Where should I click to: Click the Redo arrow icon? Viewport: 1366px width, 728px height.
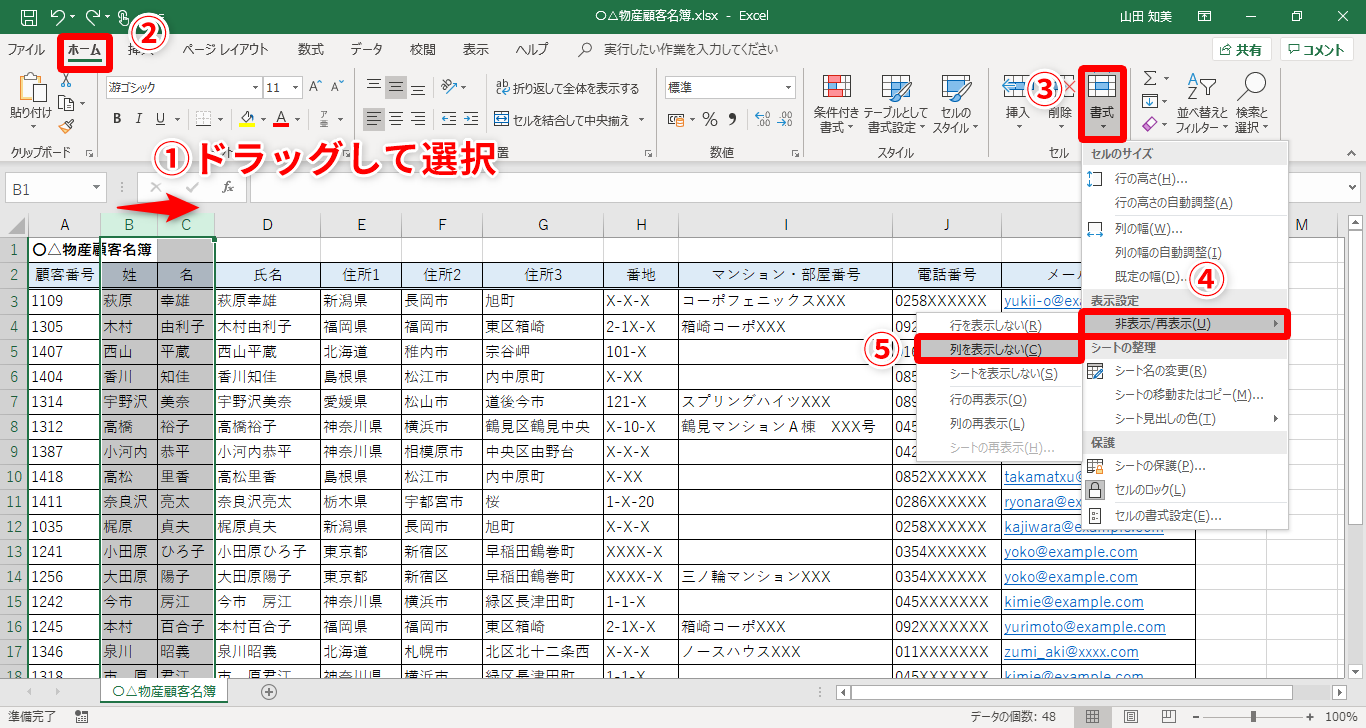(93, 16)
